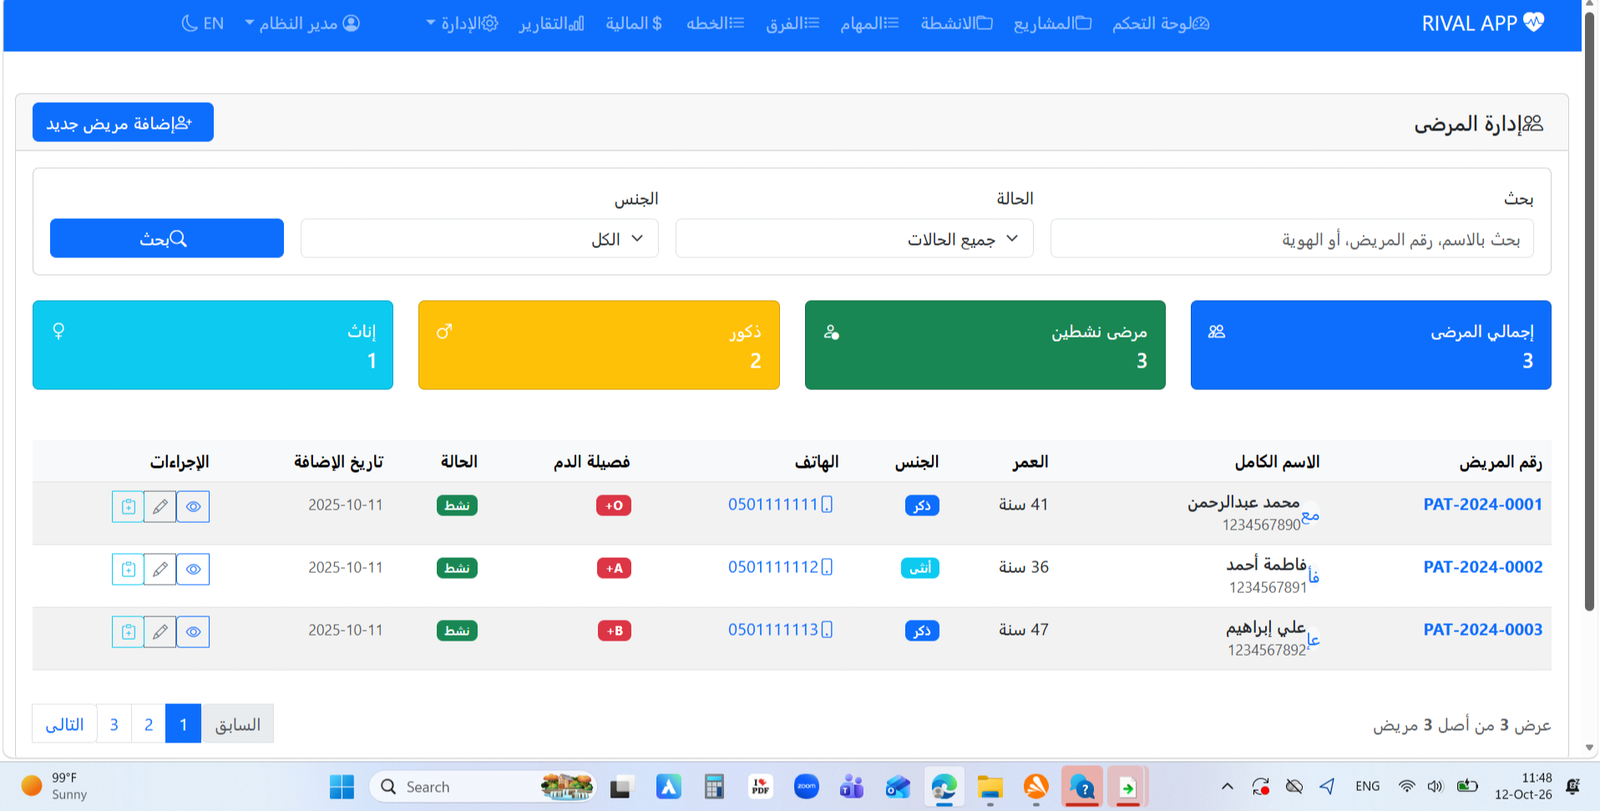Open the الانشطة activities menu item
Viewport: 1600px width, 811px height.
(x=957, y=23)
